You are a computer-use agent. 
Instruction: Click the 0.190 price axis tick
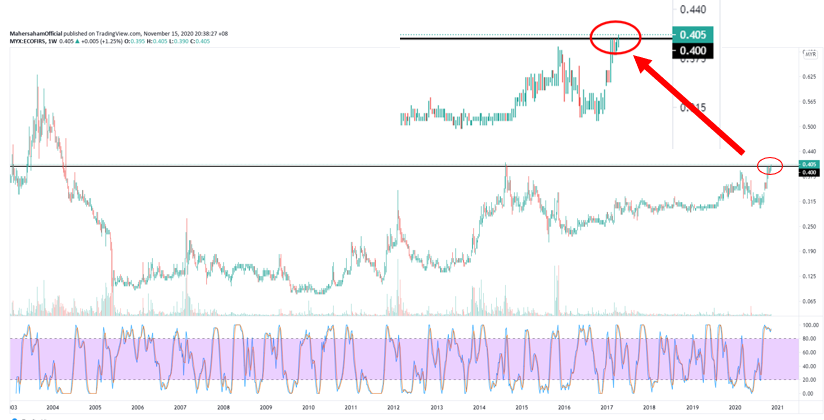pos(807,252)
